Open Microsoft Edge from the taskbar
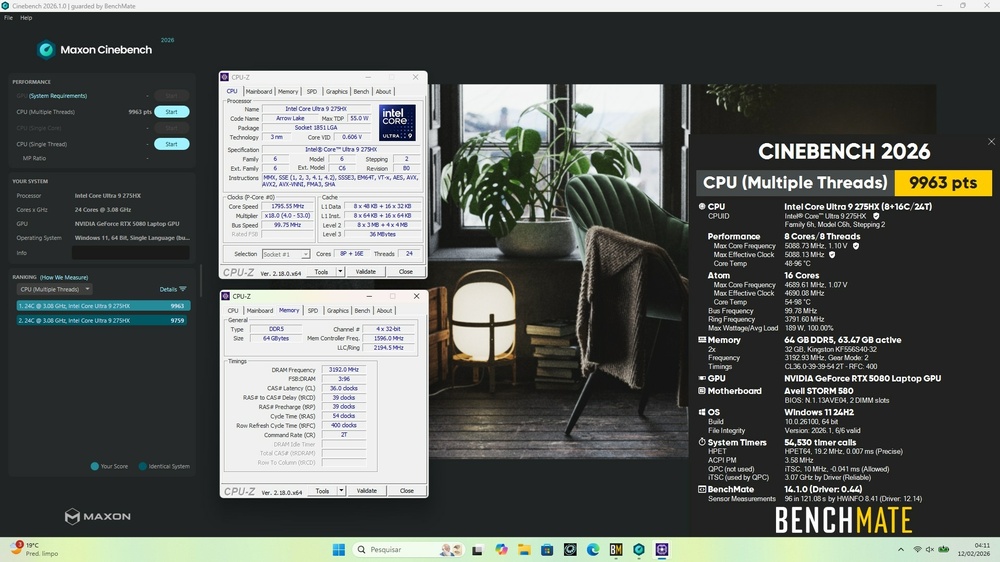The width and height of the screenshot is (1000, 562). pos(592,549)
